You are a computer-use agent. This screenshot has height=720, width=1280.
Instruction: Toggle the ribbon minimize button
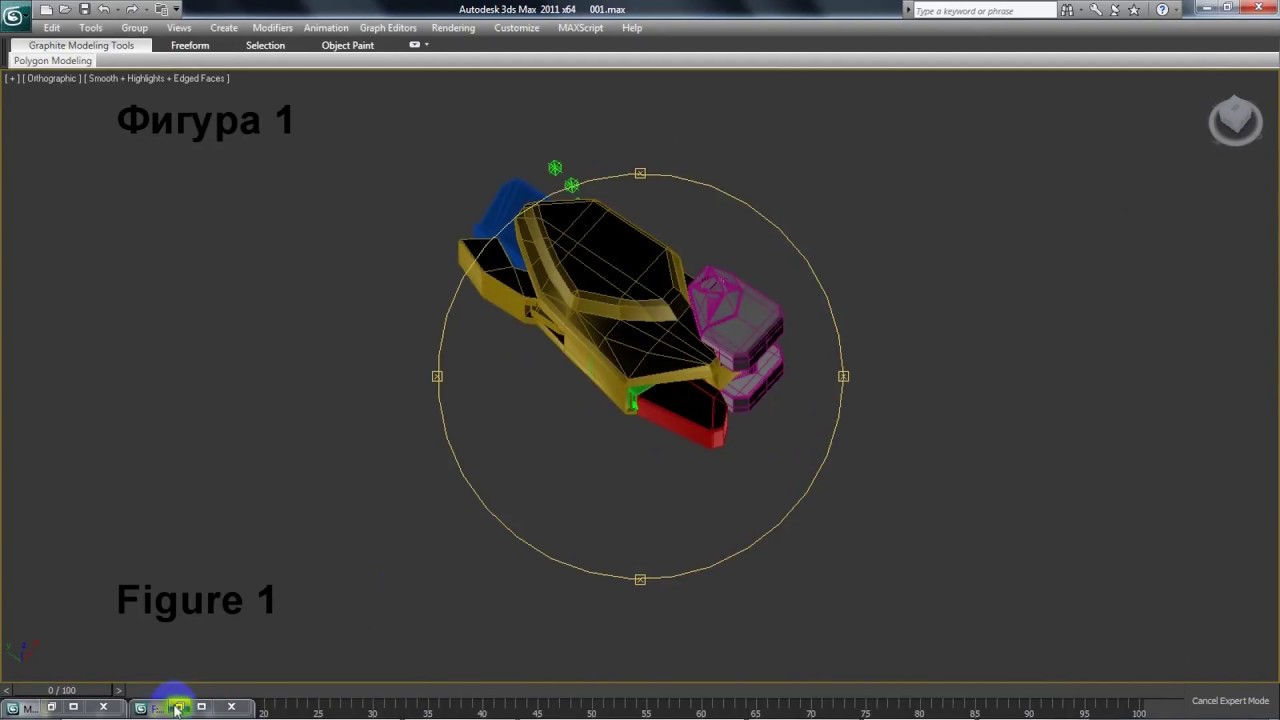coord(414,45)
